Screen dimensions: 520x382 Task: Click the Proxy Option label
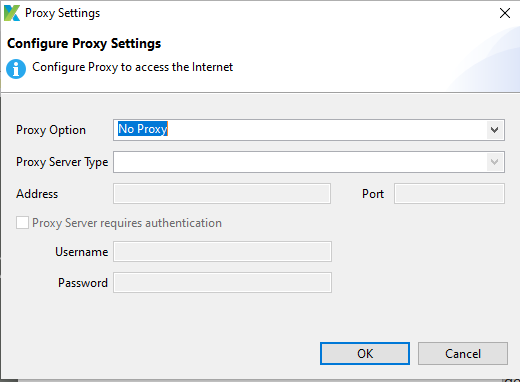point(51,130)
